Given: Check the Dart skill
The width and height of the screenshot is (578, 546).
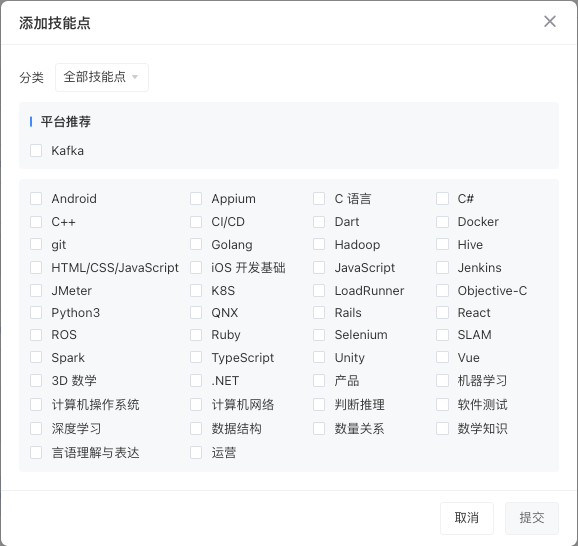Looking at the screenshot, I should 319,222.
